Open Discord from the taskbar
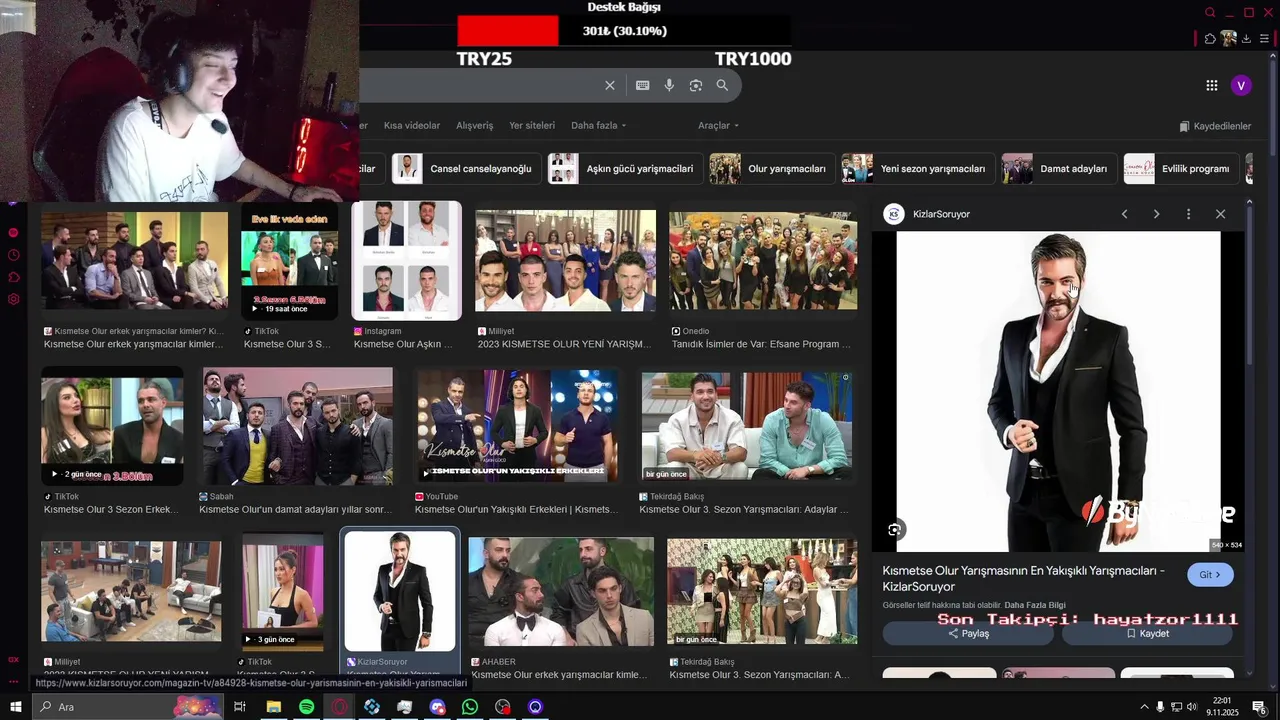This screenshot has height=720, width=1280. point(437,707)
